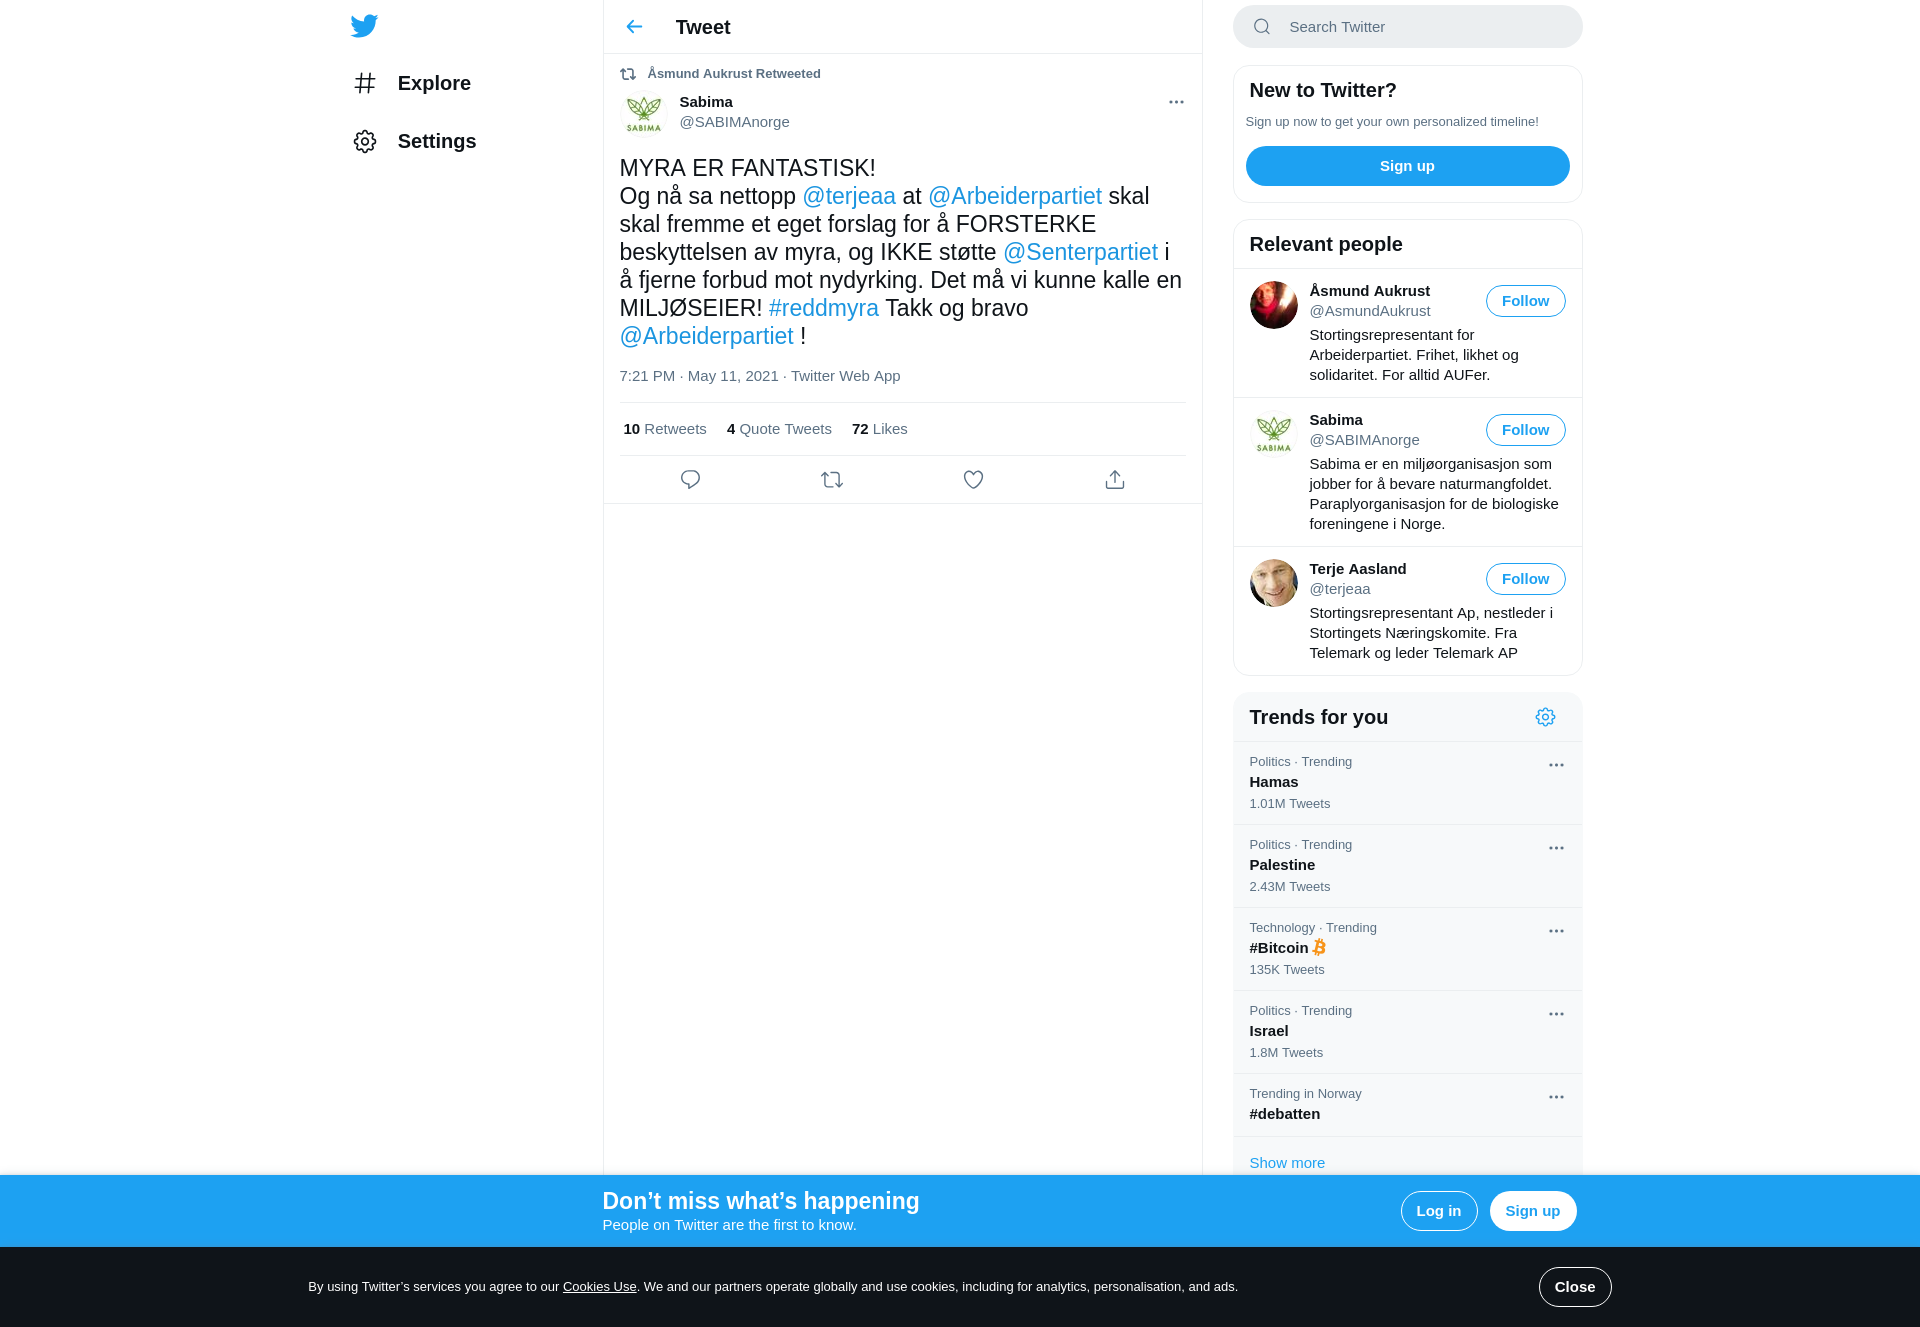Like the tweet with heart icon

coord(973,480)
